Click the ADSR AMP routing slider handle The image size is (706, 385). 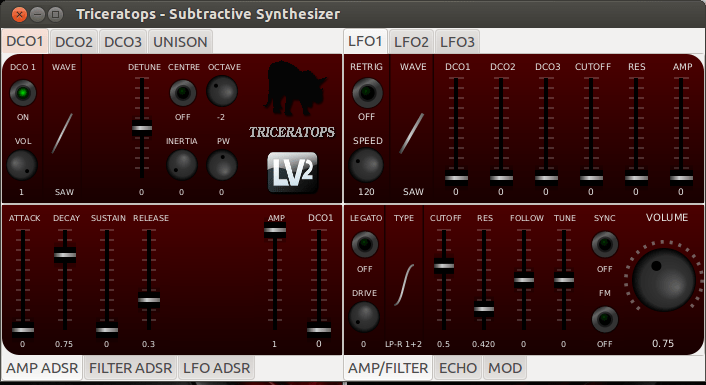(x=275, y=230)
